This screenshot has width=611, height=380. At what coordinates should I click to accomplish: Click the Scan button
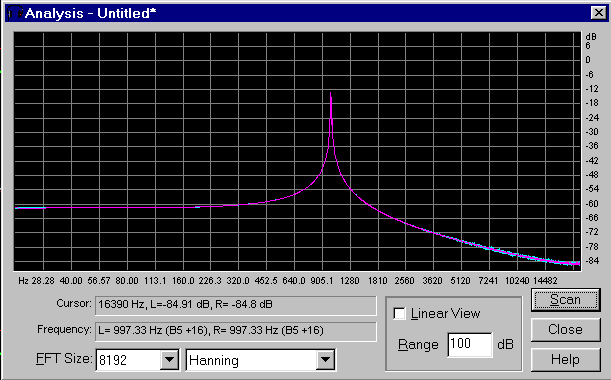565,300
